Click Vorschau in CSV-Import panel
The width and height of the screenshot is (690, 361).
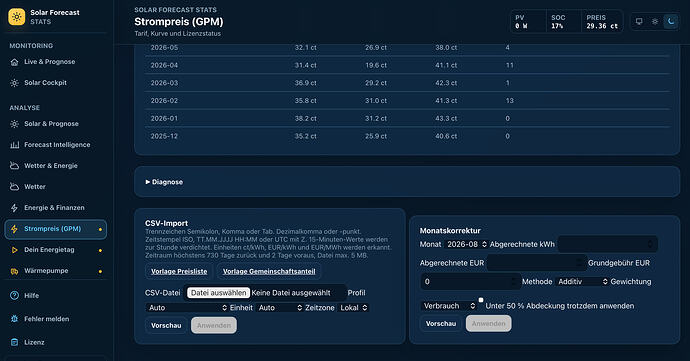tap(166, 326)
